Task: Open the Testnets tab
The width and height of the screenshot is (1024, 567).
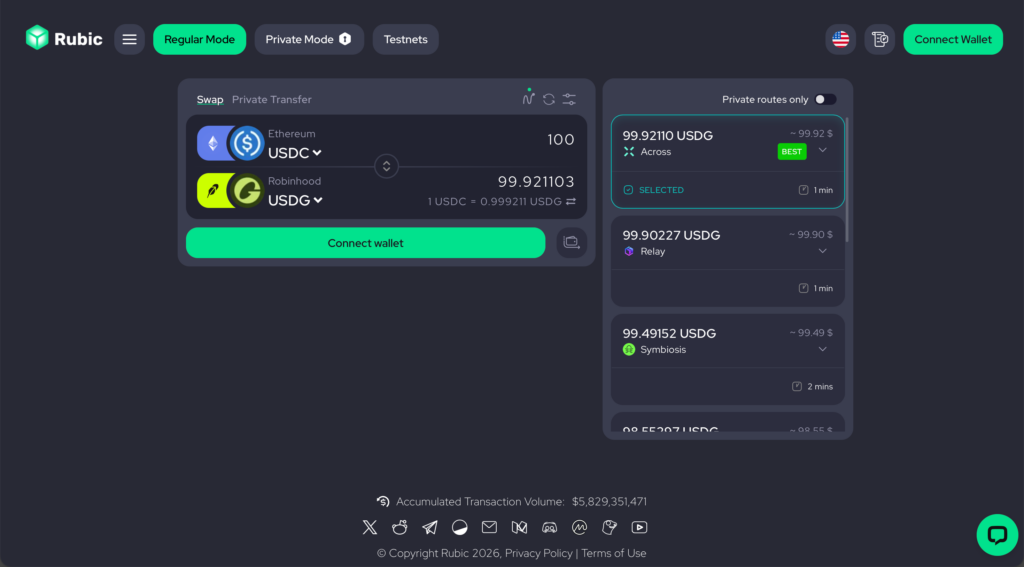Action: click(x=406, y=39)
